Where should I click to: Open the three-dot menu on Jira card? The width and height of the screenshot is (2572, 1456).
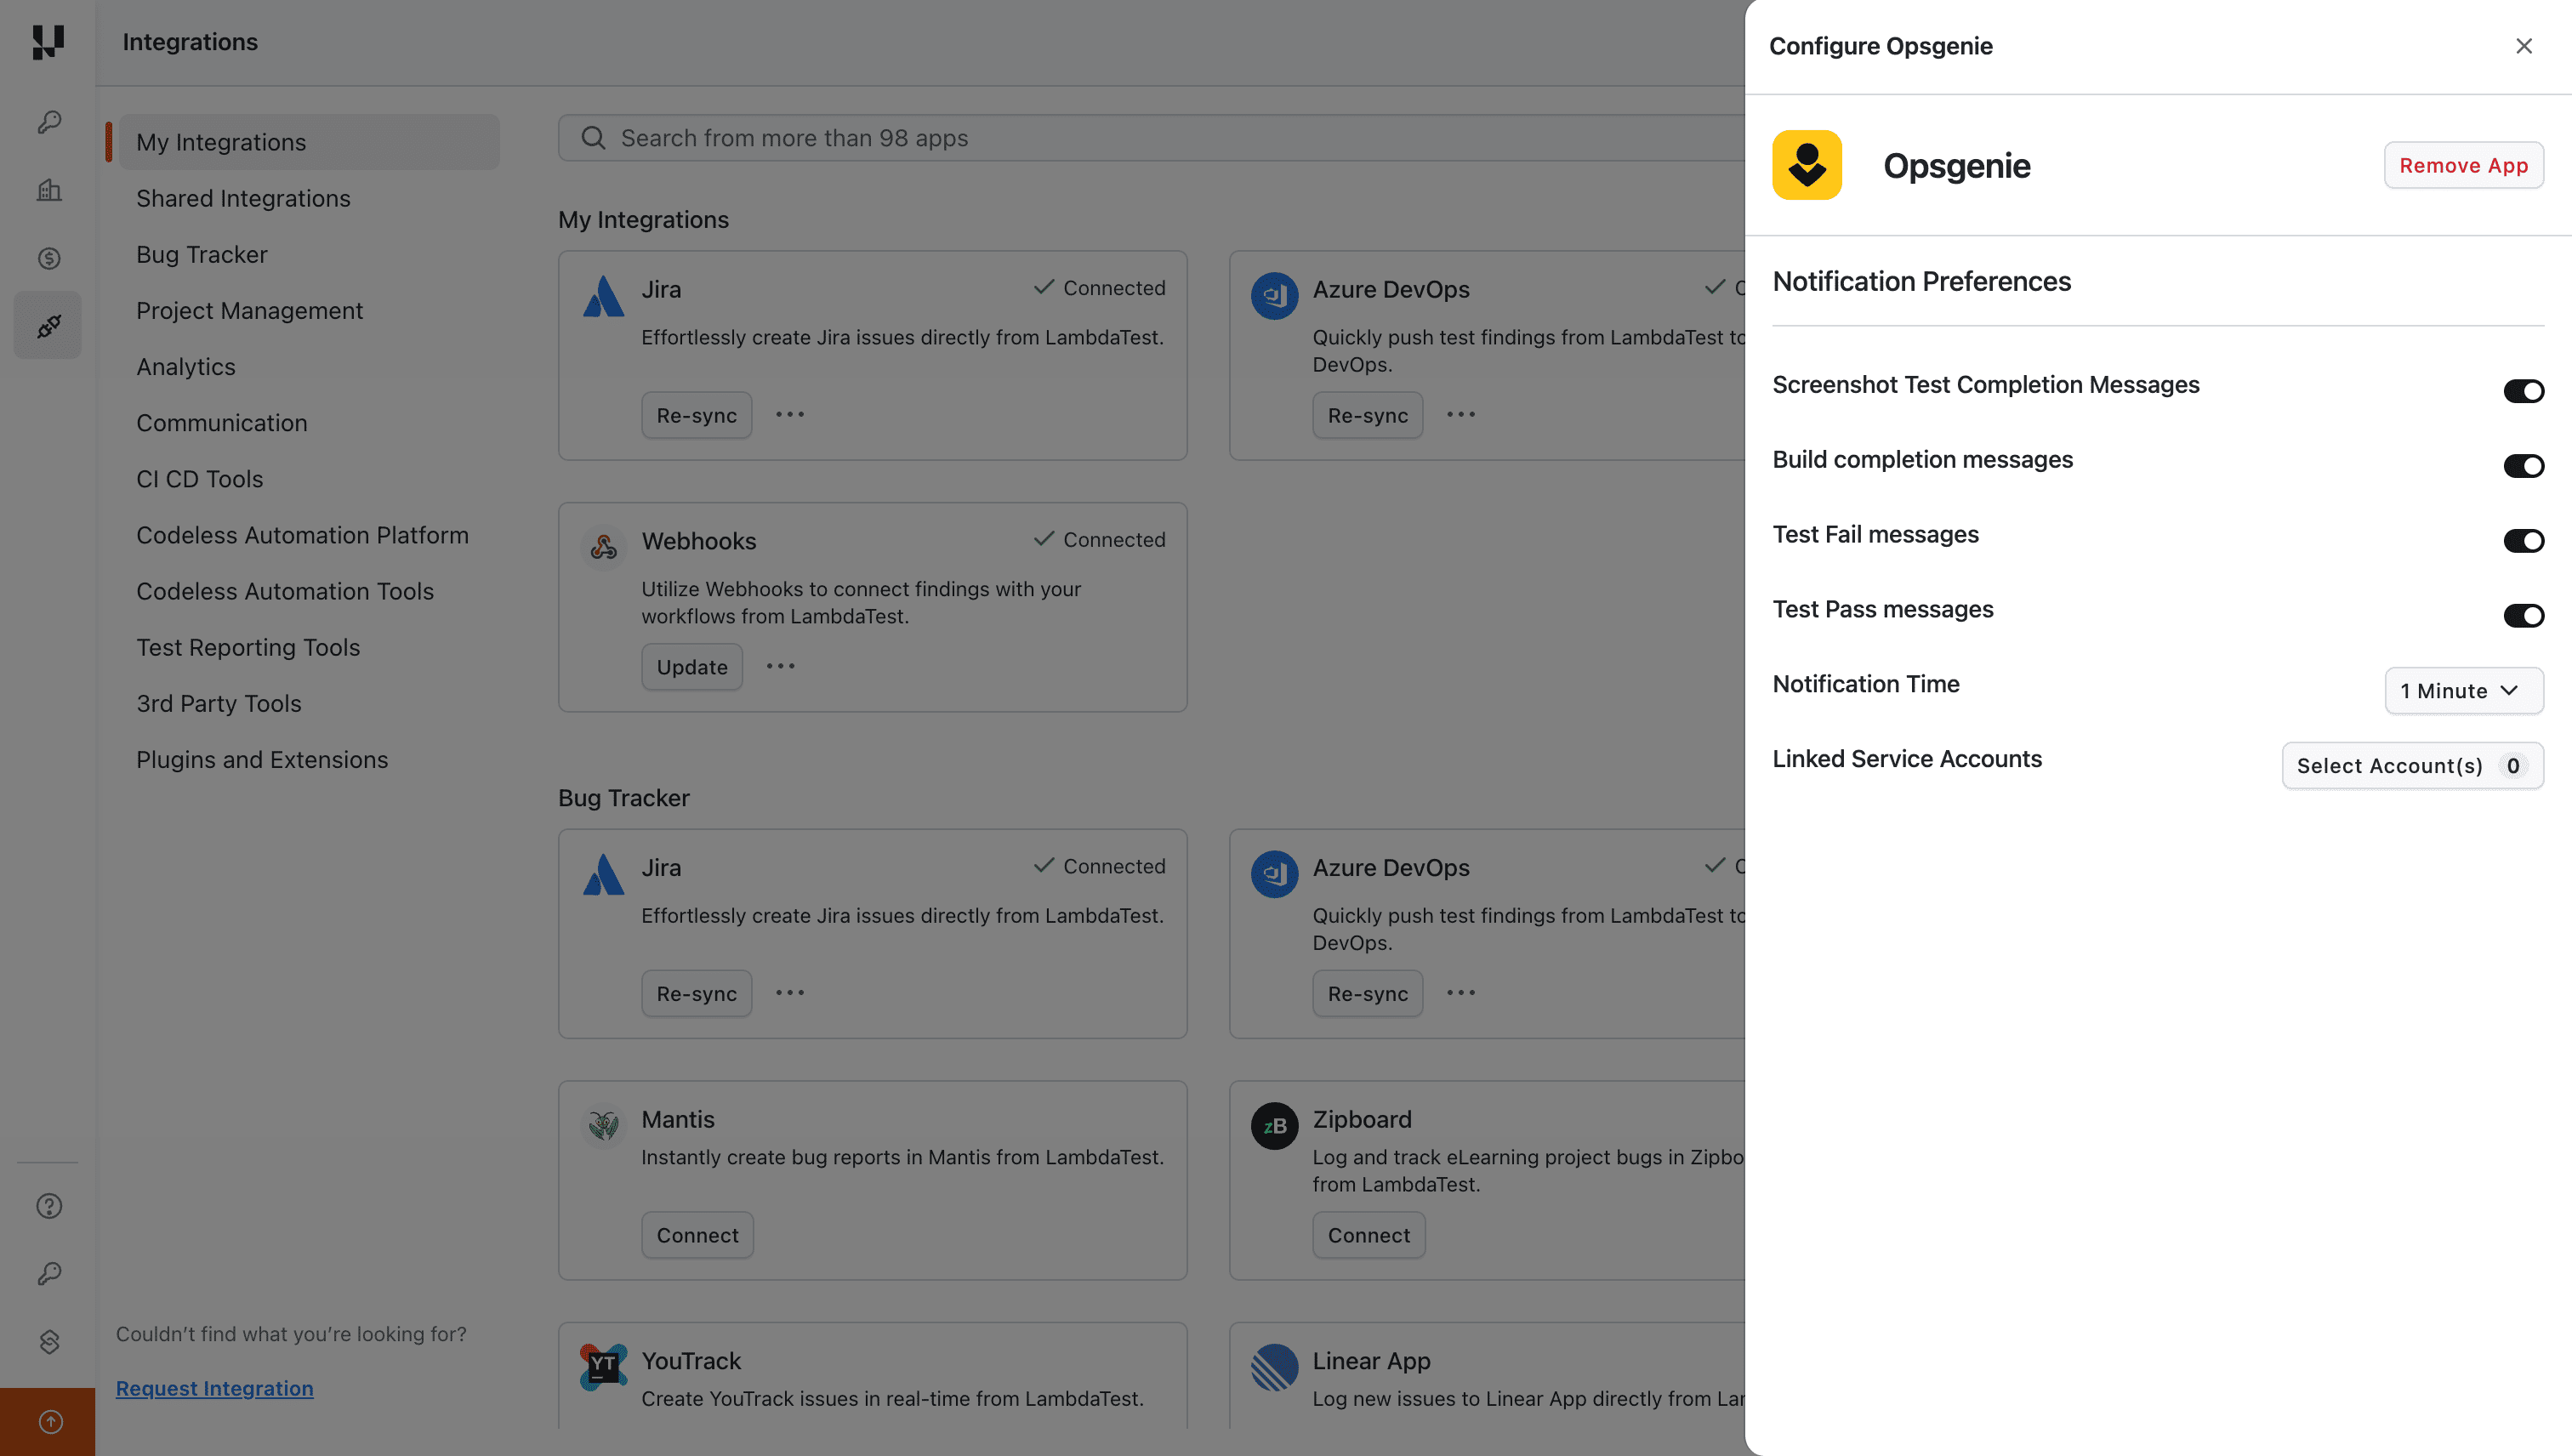[789, 414]
